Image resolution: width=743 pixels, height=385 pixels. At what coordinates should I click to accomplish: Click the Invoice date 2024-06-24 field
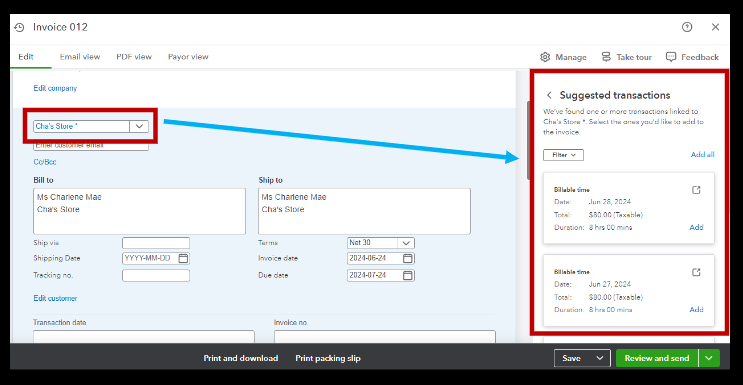[x=381, y=258]
